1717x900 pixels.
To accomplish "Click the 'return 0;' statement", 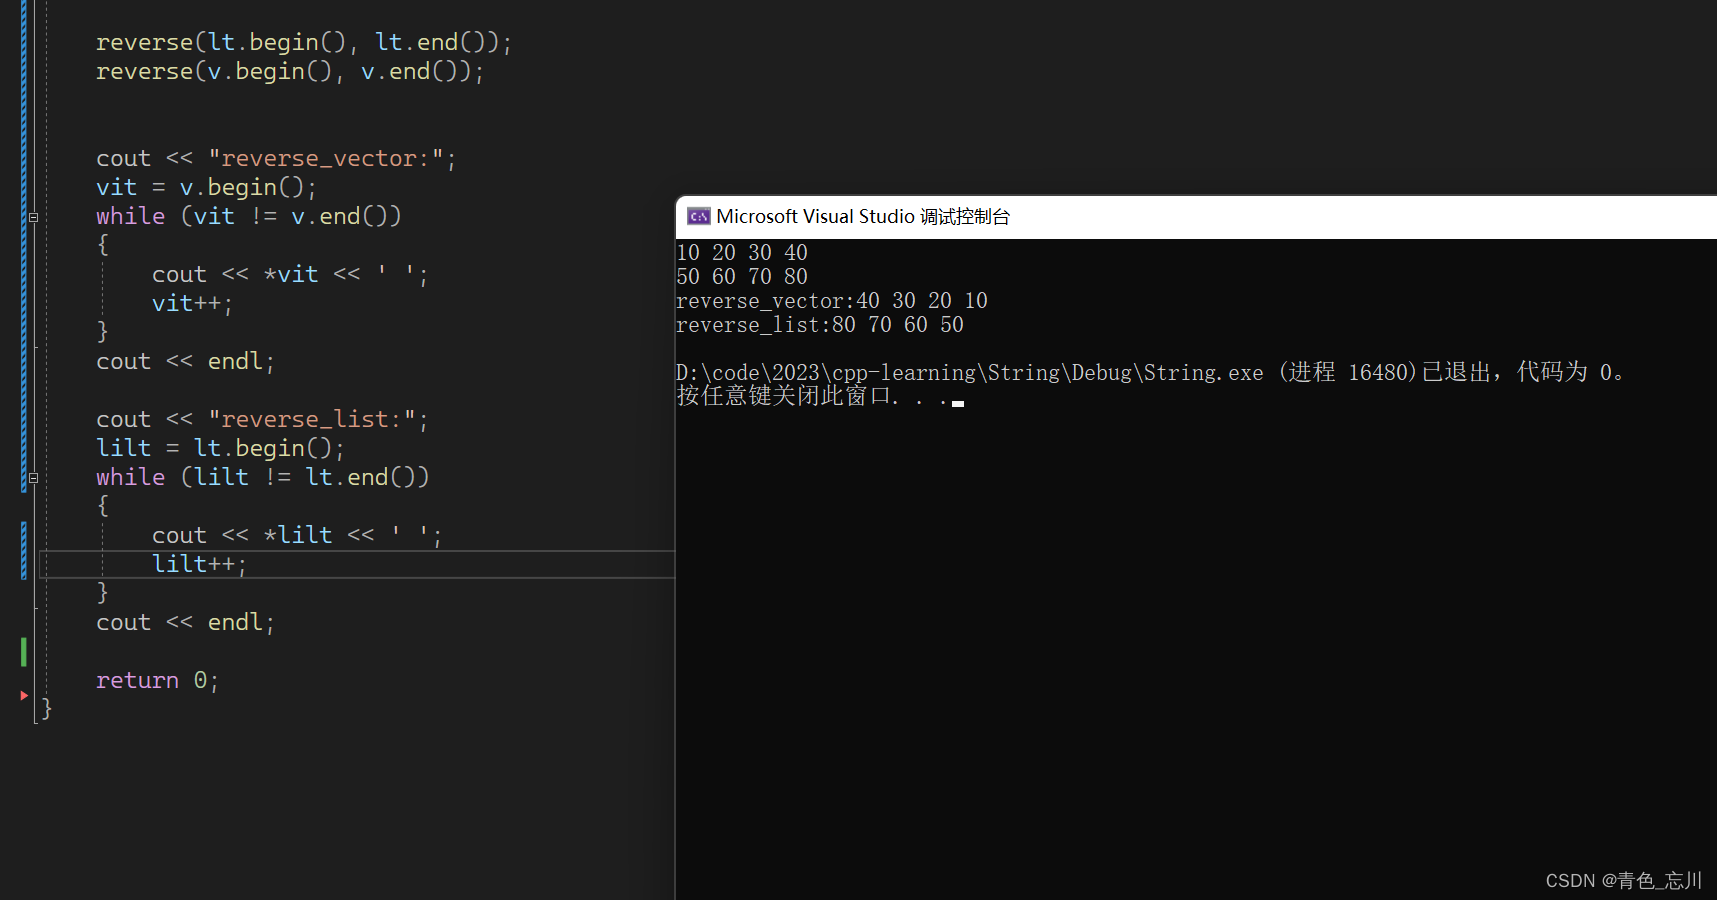I will 157,680.
